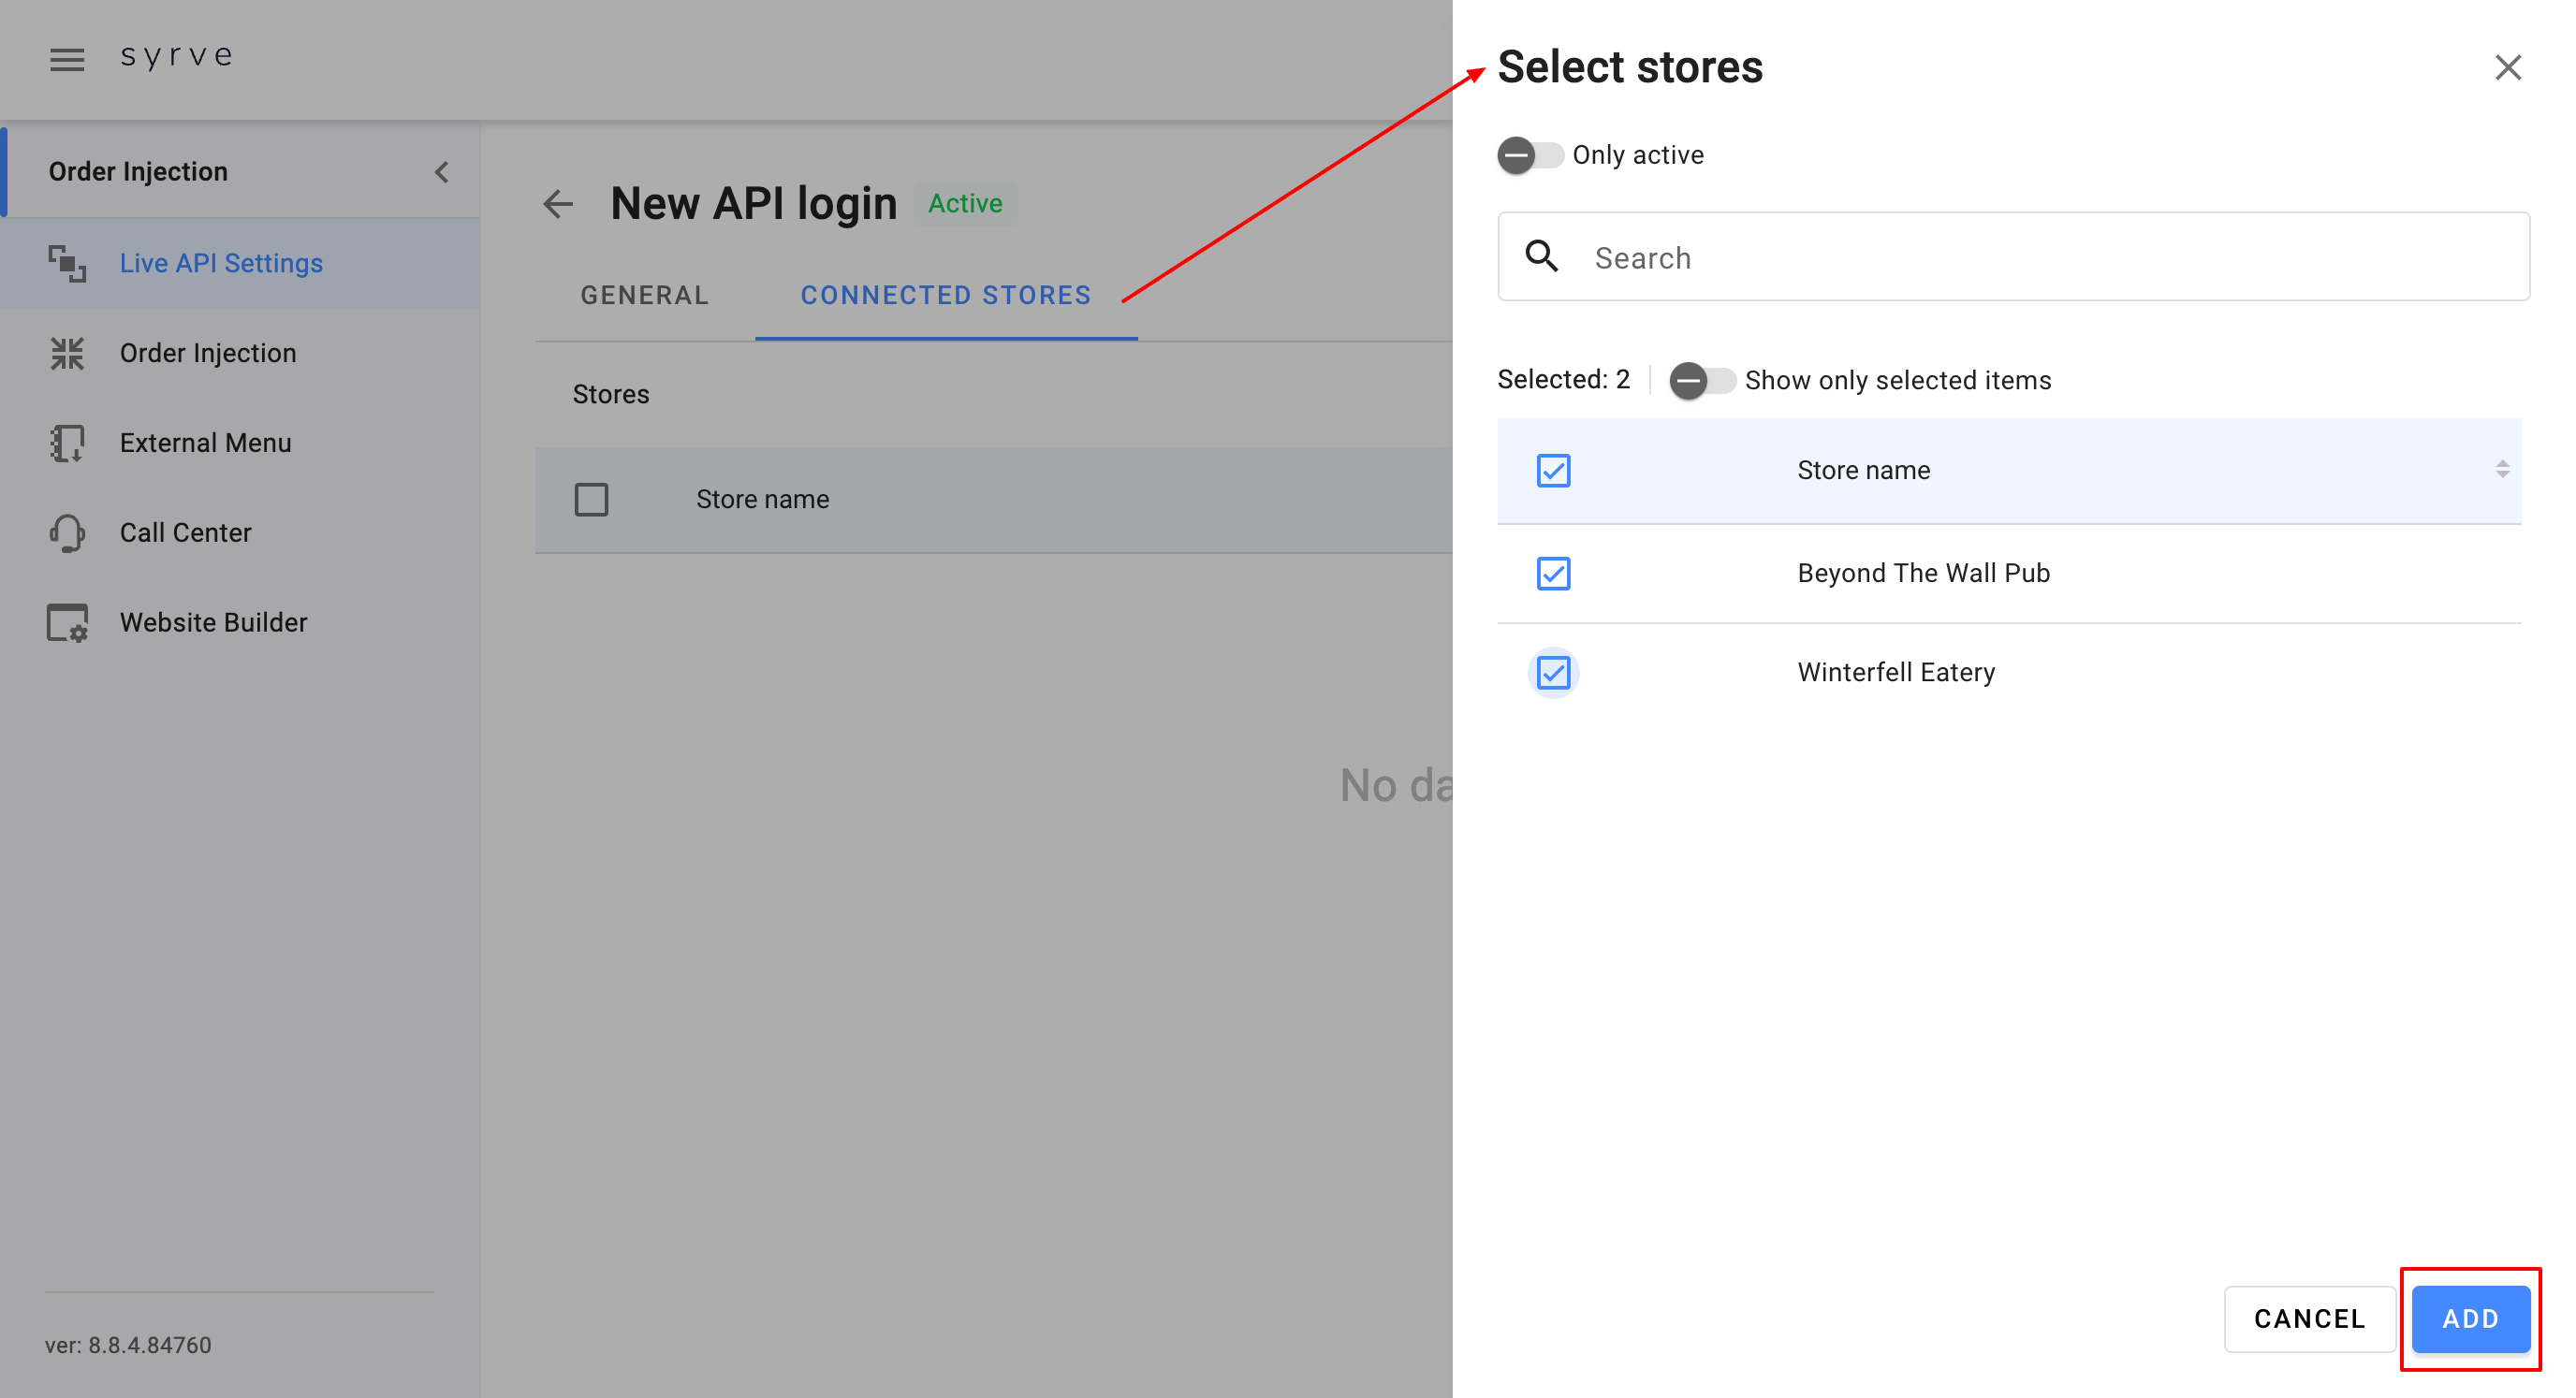This screenshot has height=1398, width=2576.
Task: Switch to the General tab
Action: click(644, 295)
